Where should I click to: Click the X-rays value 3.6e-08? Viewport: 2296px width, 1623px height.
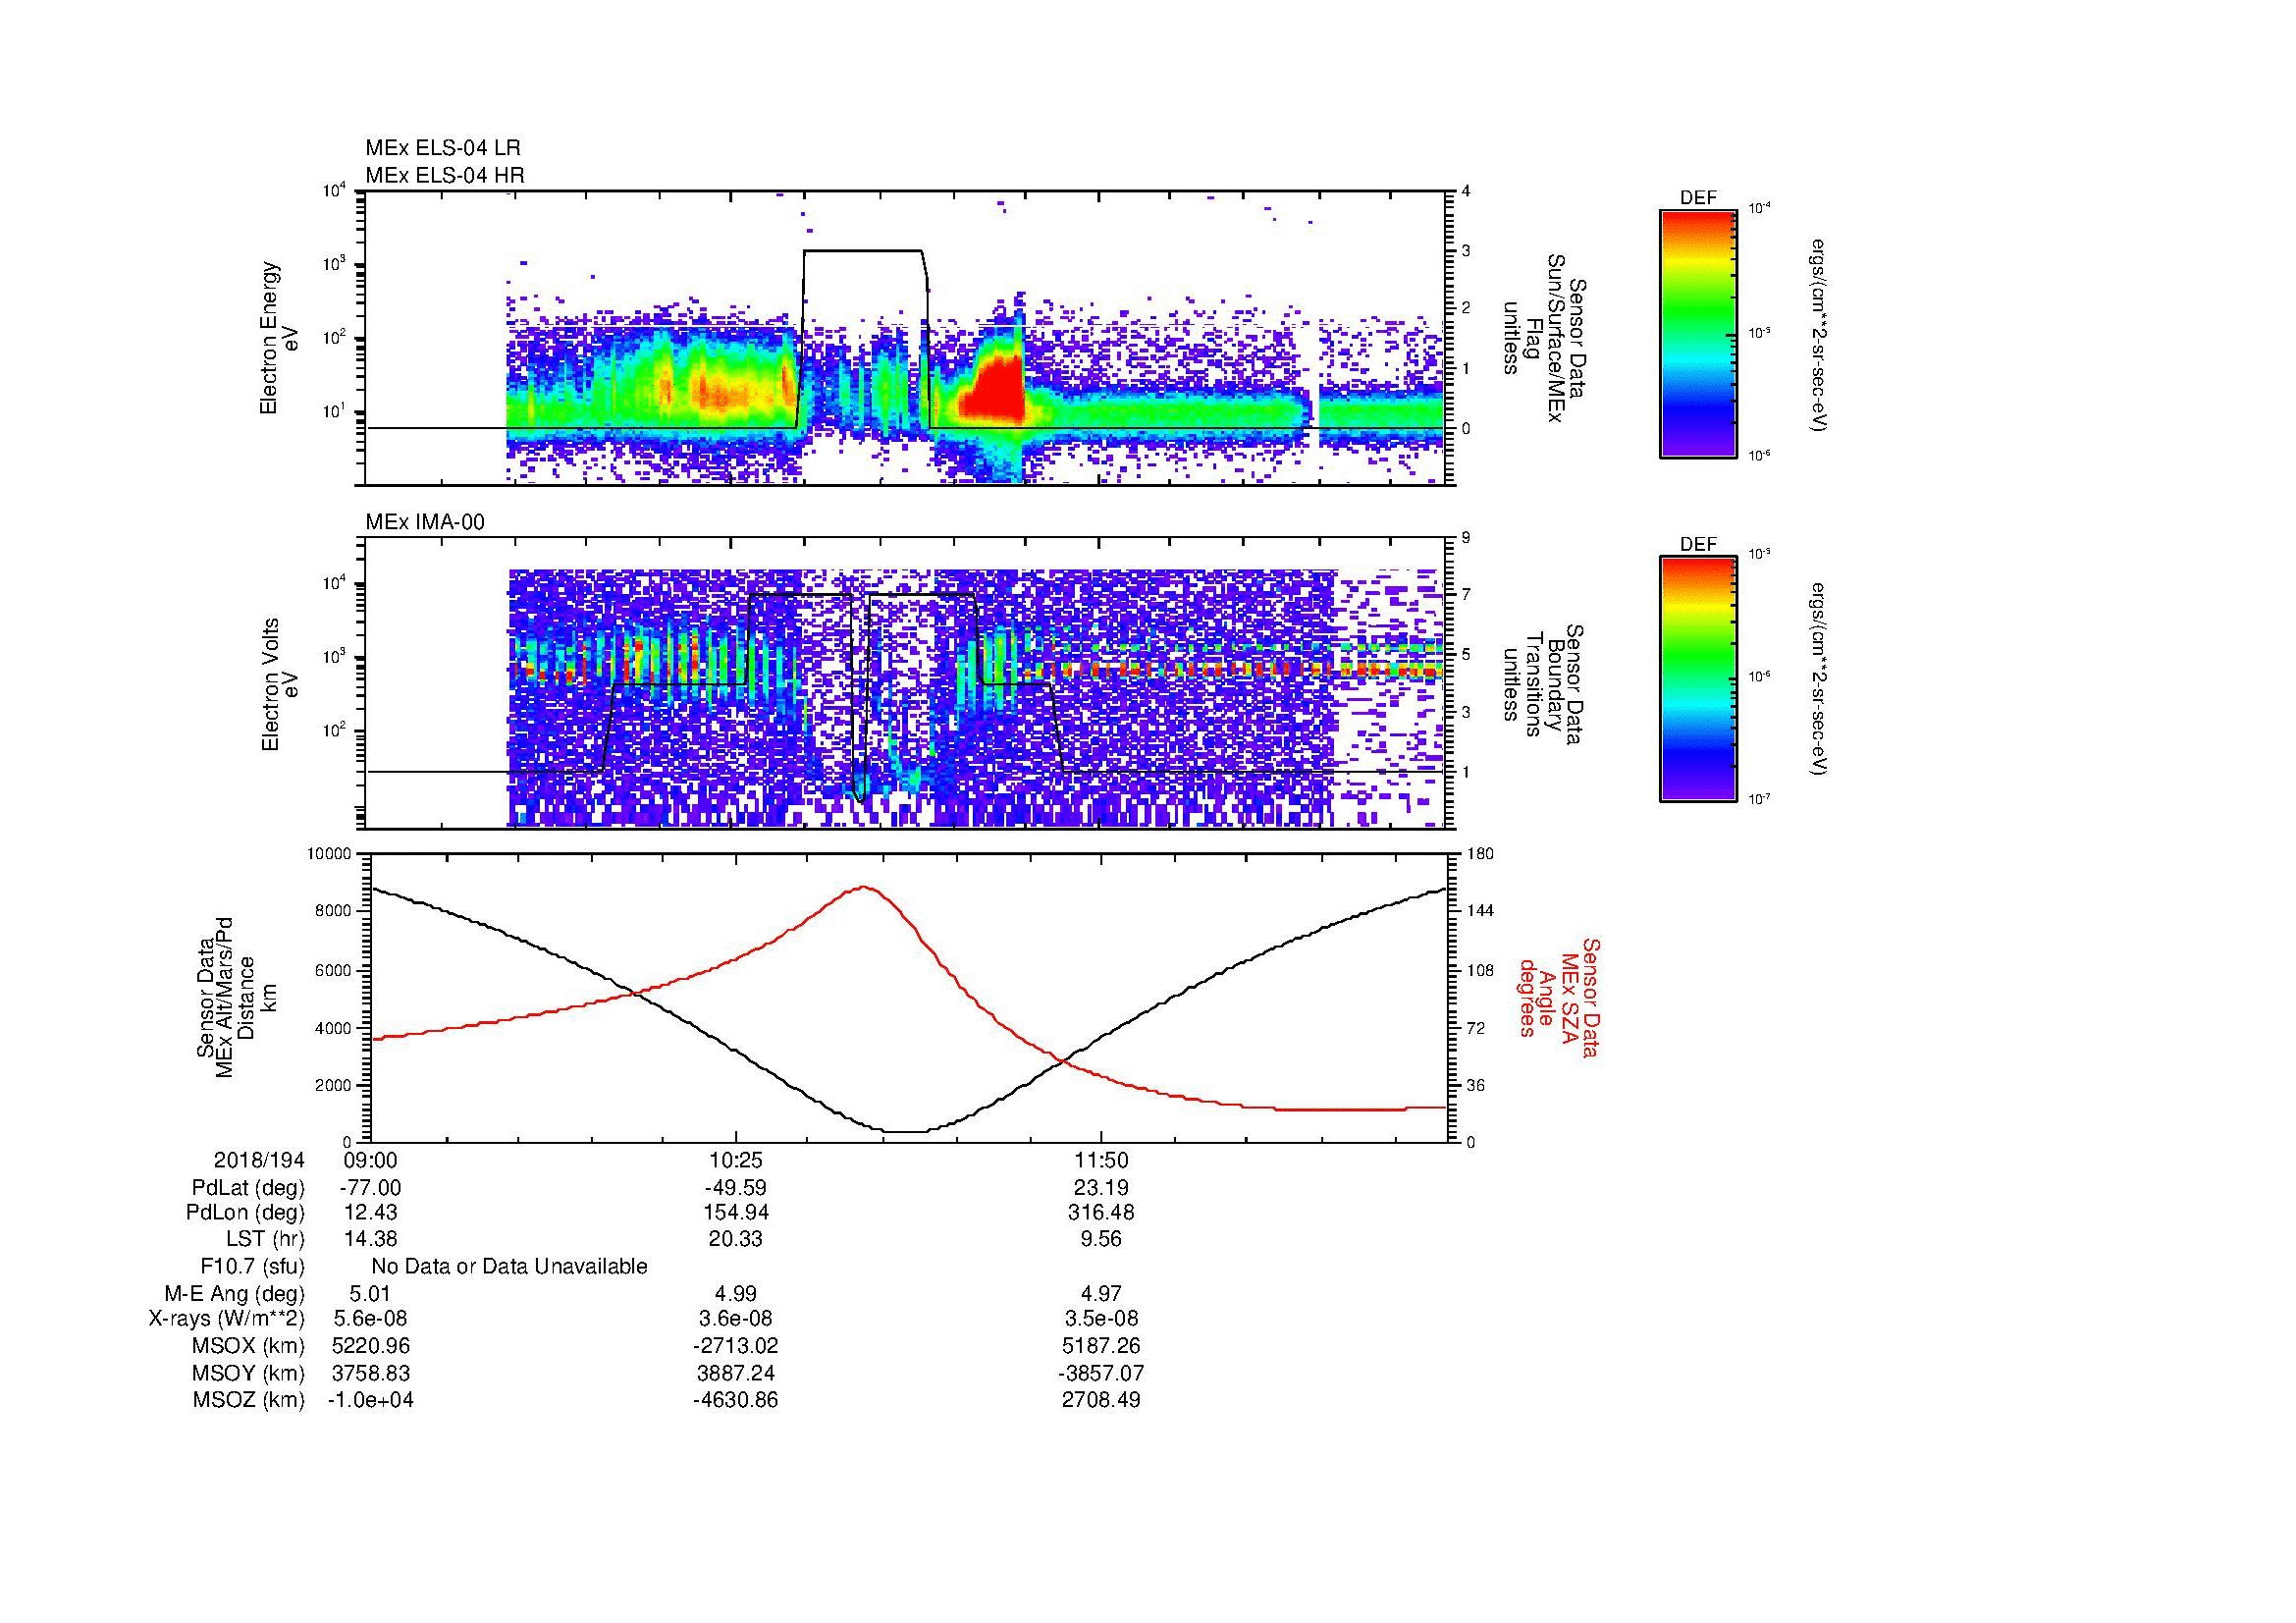click(x=735, y=1320)
